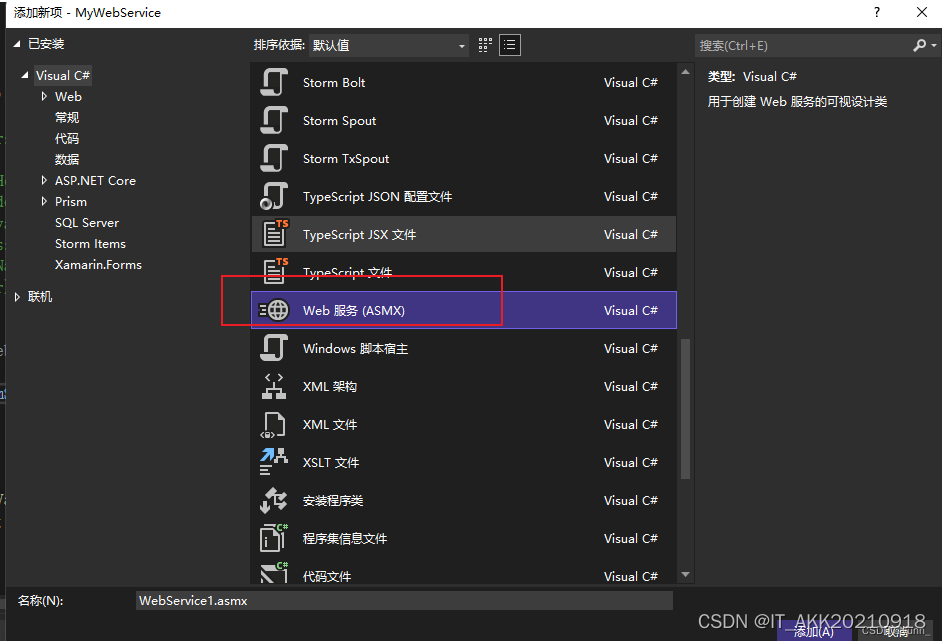Select TypeScript JSON 配置文件 entry text
Screen dimensions: 942x641
click(x=377, y=196)
